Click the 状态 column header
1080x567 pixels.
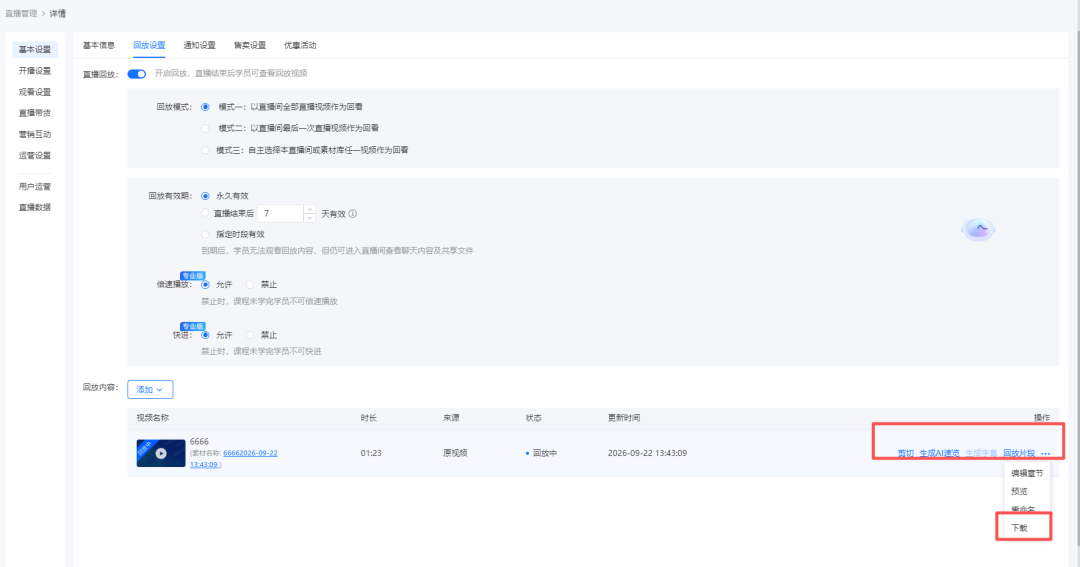(534, 418)
